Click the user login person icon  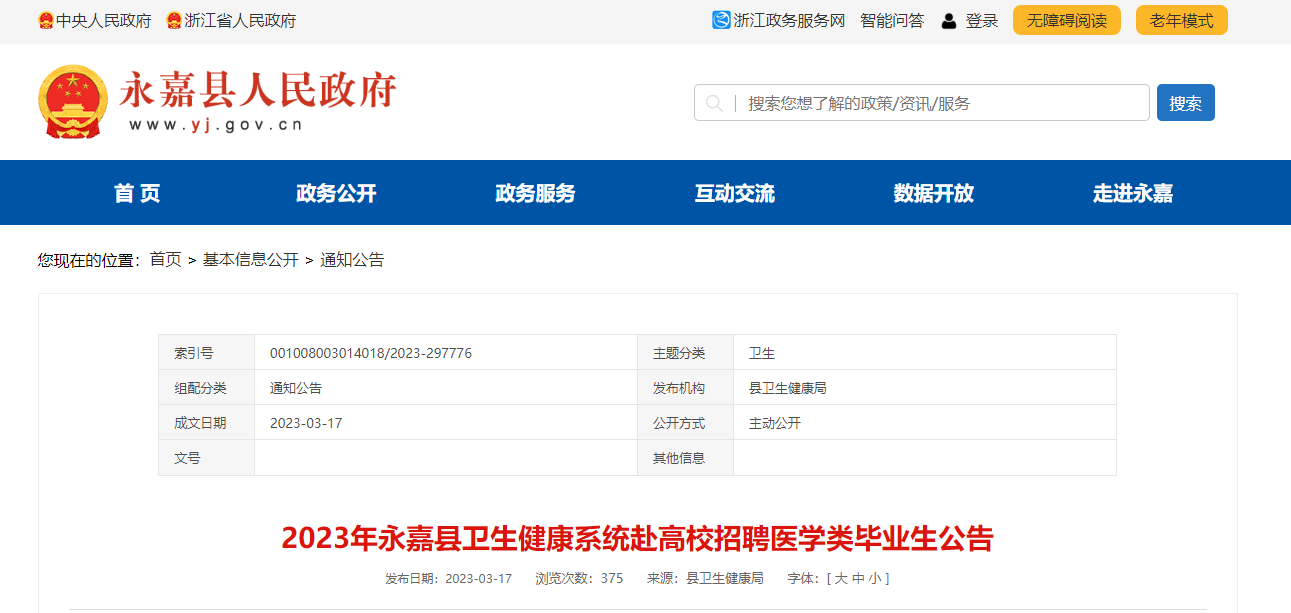tap(949, 21)
